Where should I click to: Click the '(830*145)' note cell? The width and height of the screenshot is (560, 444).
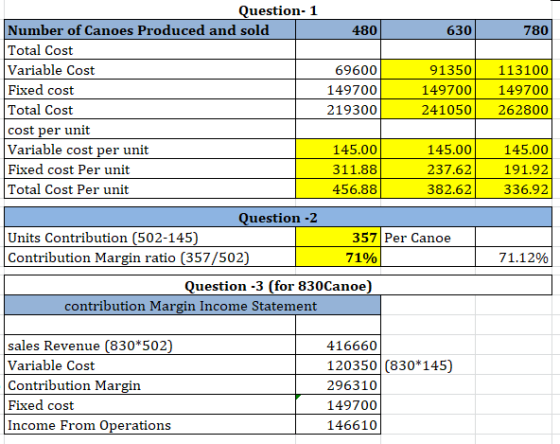[428, 365]
